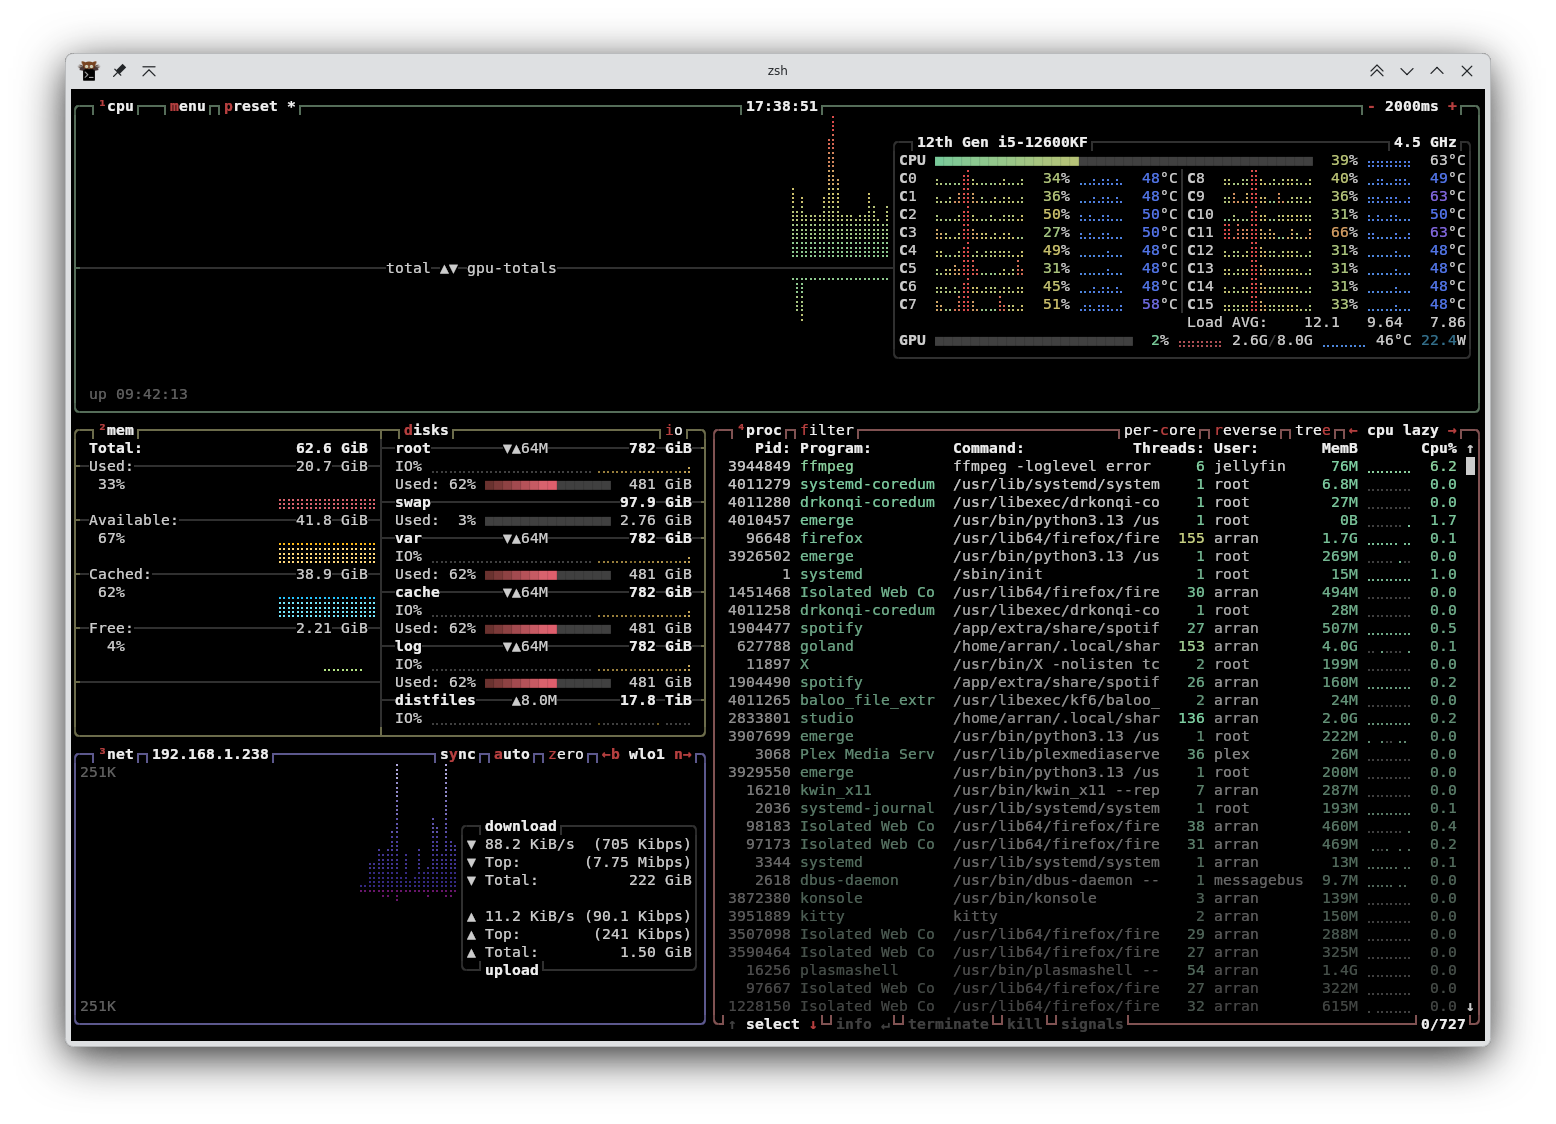Toggle the cpu box label
This screenshot has width=1556, height=1124.
[x=116, y=106]
